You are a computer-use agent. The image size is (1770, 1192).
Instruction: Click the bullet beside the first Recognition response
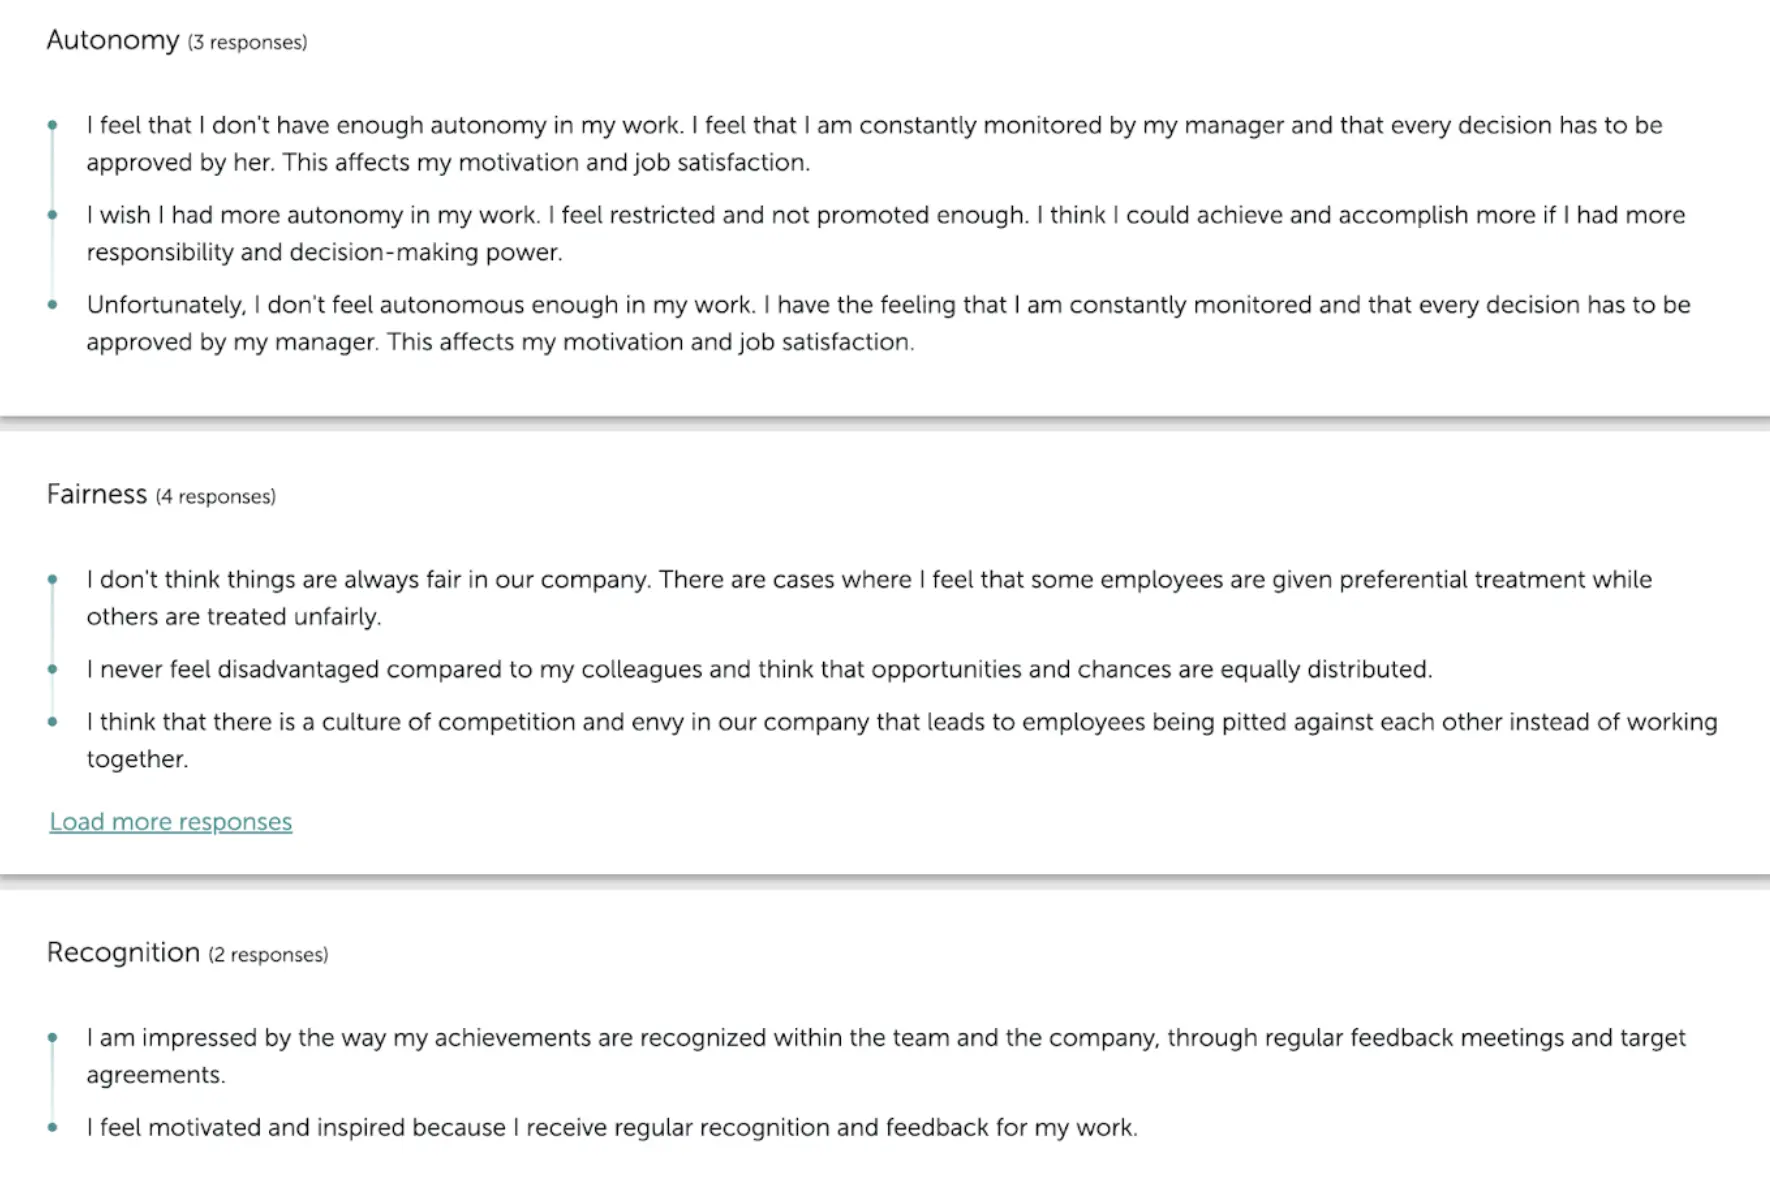pyautogui.click(x=52, y=1037)
